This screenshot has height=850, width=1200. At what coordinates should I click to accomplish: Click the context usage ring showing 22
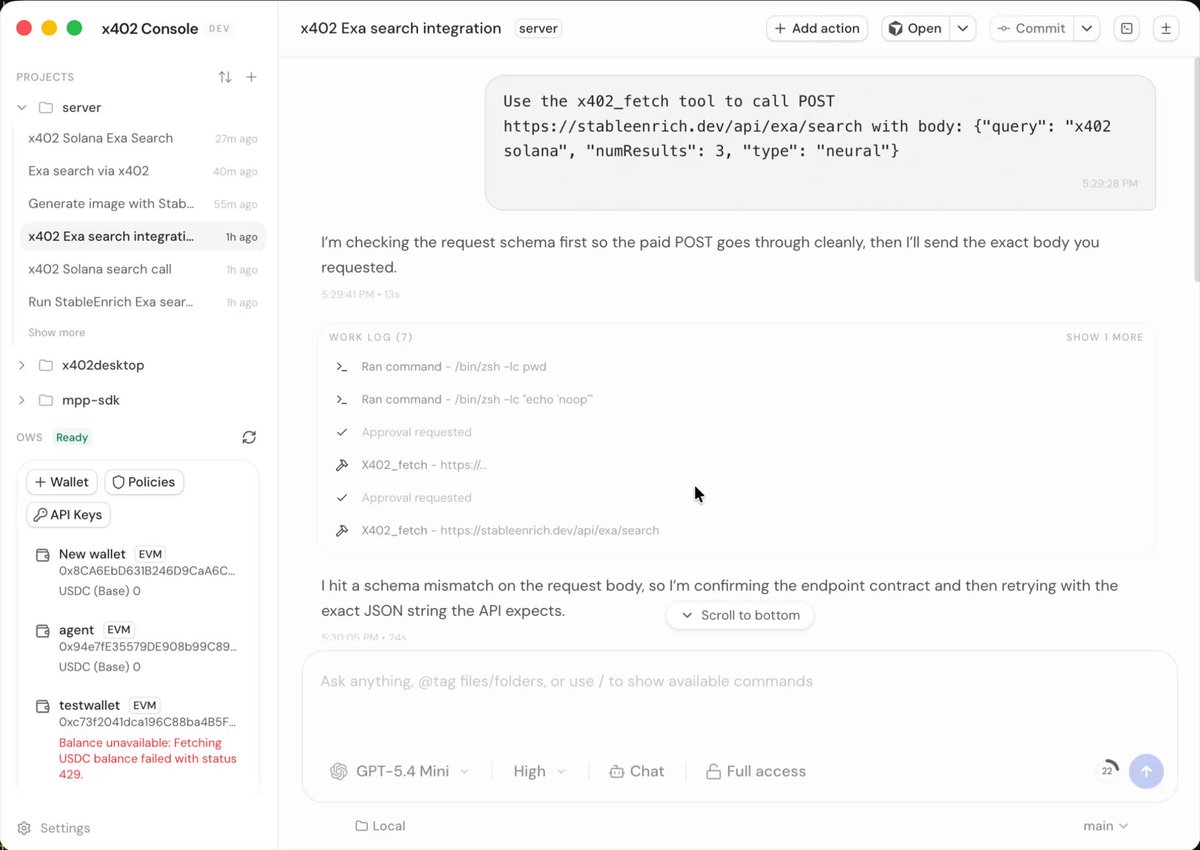1108,771
